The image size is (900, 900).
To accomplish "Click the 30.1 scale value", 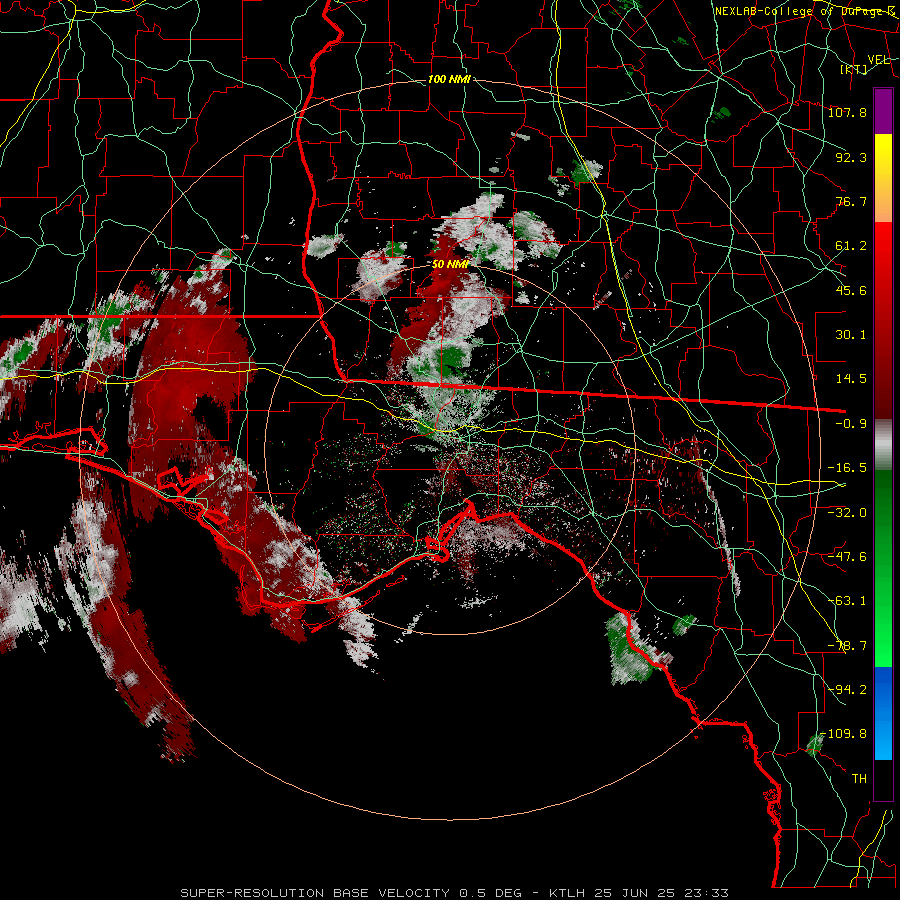I will pyautogui.click(x=851, y=335).
